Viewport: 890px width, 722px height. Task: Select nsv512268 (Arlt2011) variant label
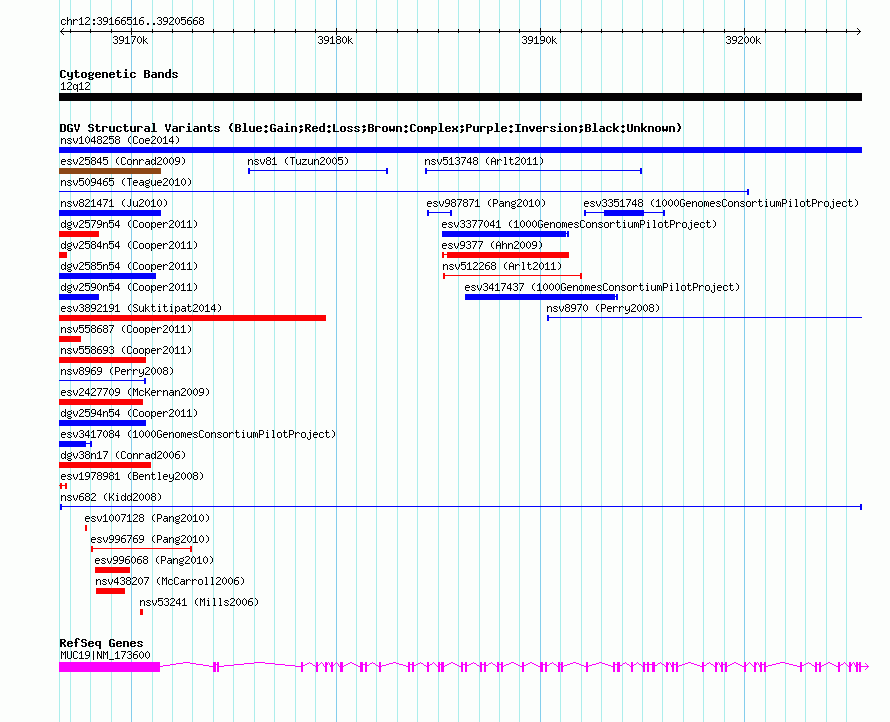(x=502, y=266)
